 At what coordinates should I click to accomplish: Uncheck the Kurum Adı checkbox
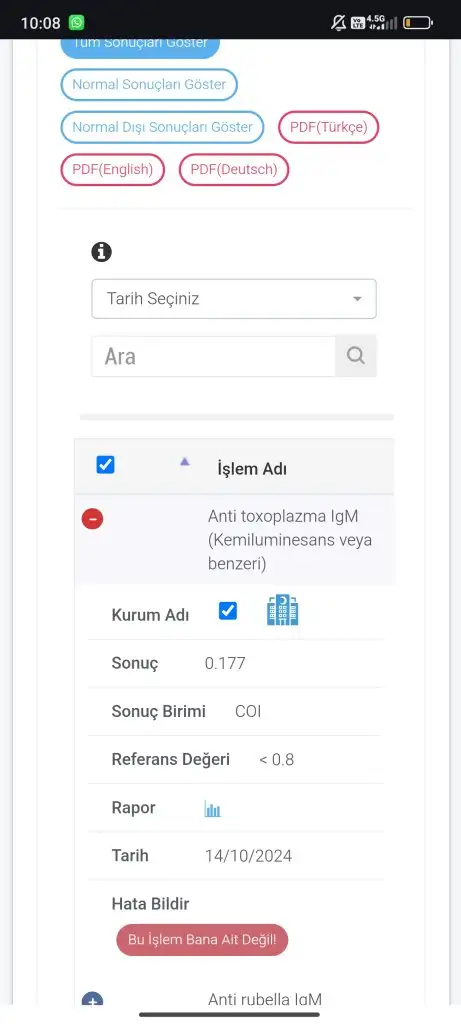click(228, 611)
